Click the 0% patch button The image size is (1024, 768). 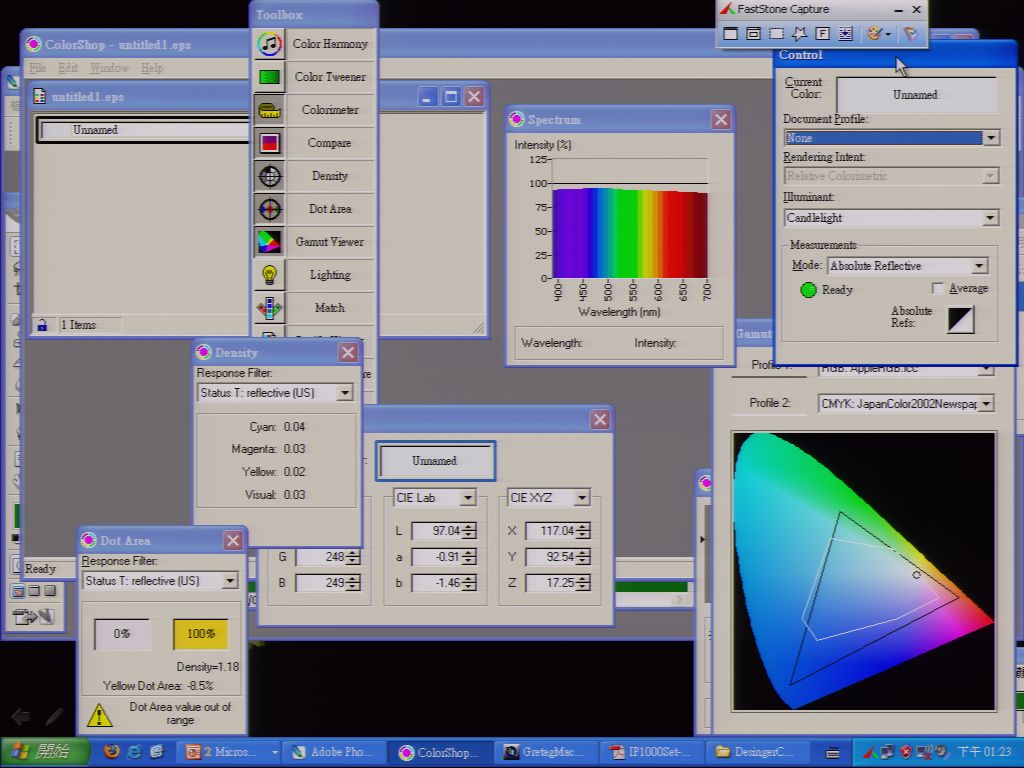pos(122,633)
